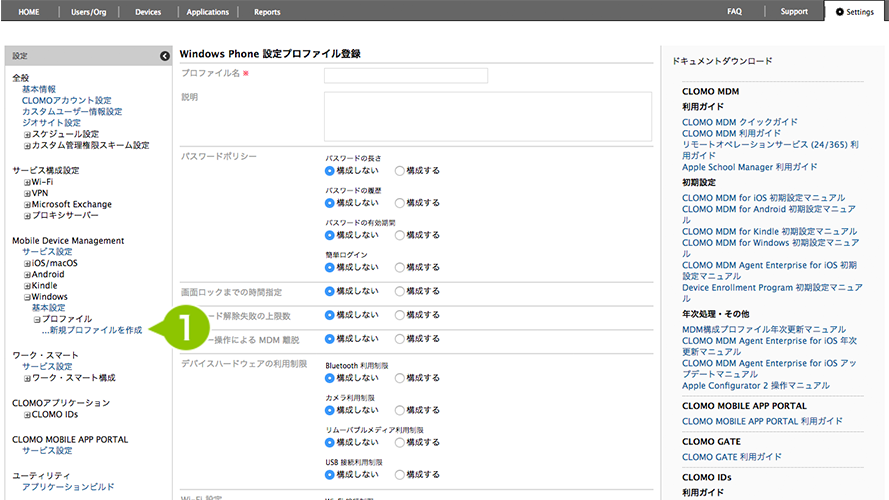
Task: Select 構成する for リムーバブルメディア利用制限
Action: (x=400, y=443)
